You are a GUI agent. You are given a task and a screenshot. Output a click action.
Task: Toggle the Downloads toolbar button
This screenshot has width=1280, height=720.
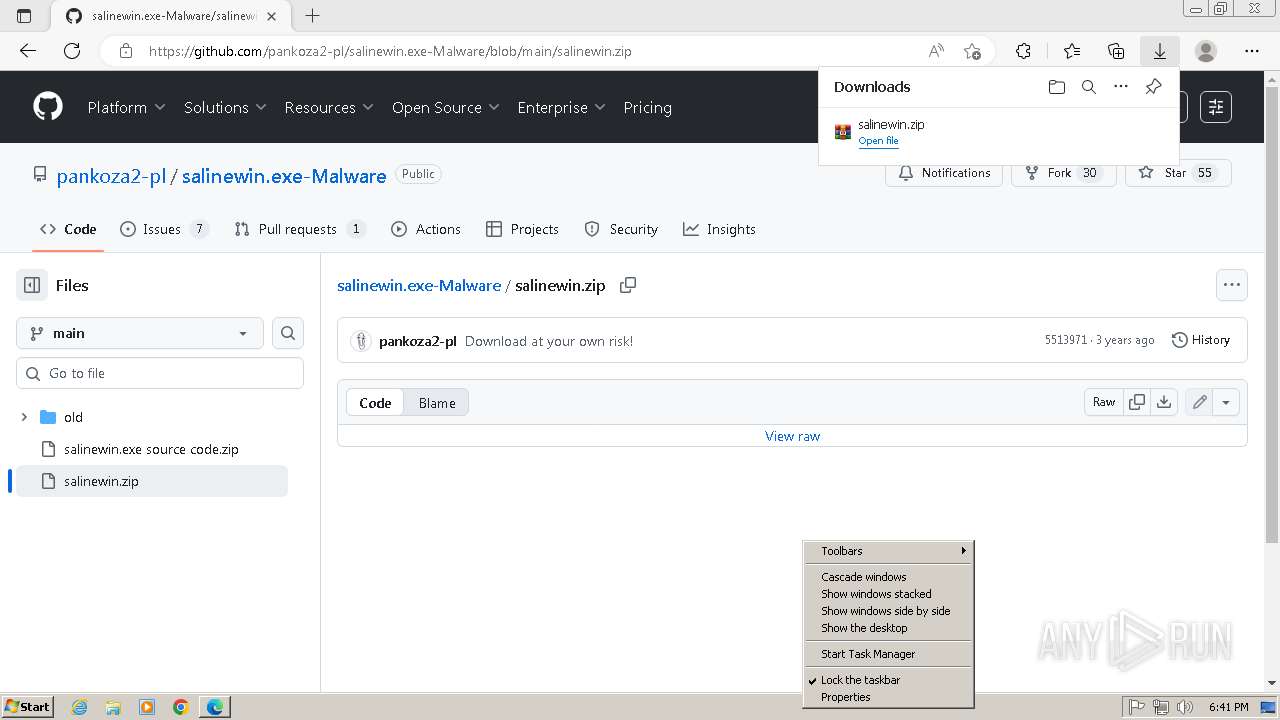tap(1160, 51)
